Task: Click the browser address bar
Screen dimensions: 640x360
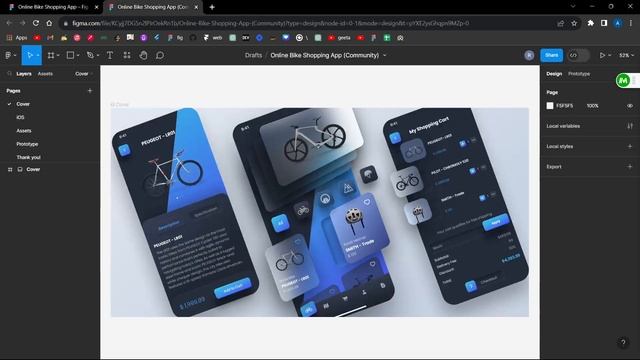Action: click(310, 23)
